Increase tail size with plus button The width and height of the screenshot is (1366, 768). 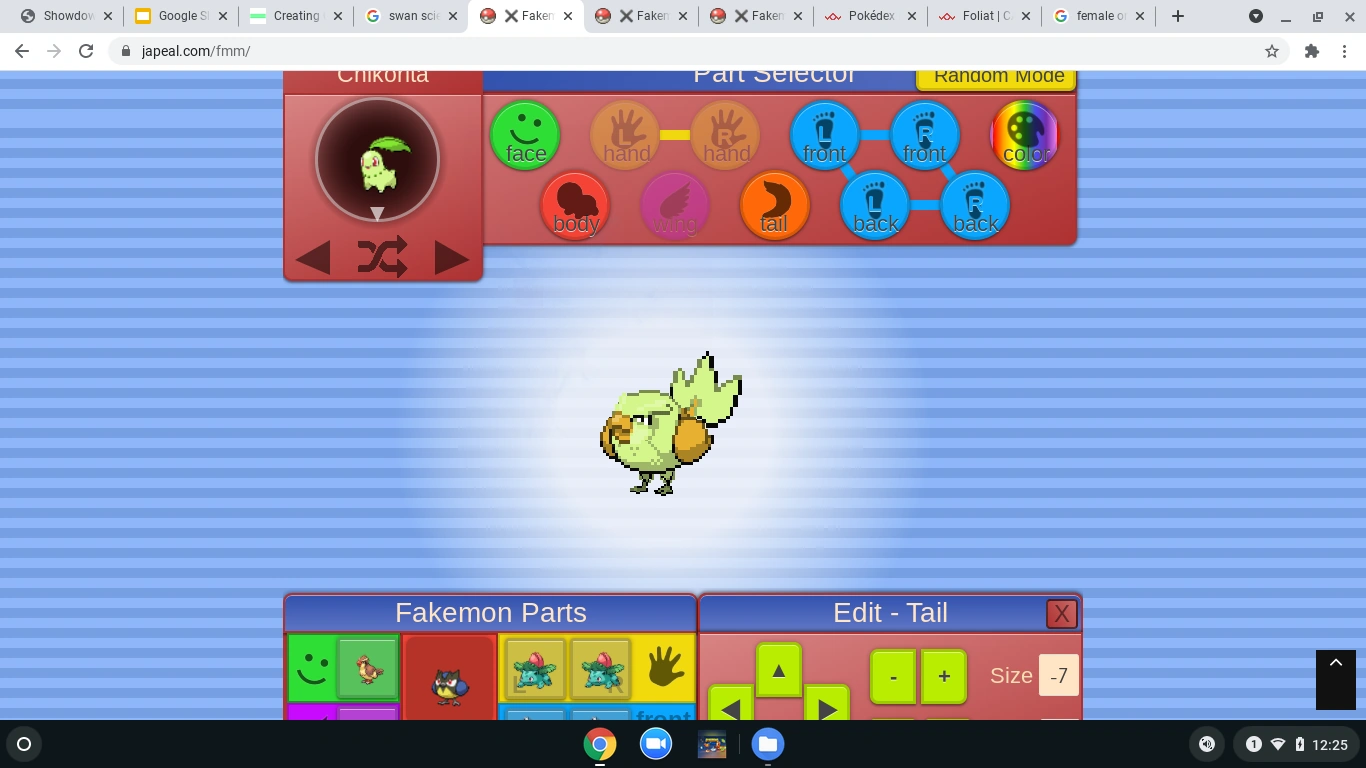coord(944,677)
